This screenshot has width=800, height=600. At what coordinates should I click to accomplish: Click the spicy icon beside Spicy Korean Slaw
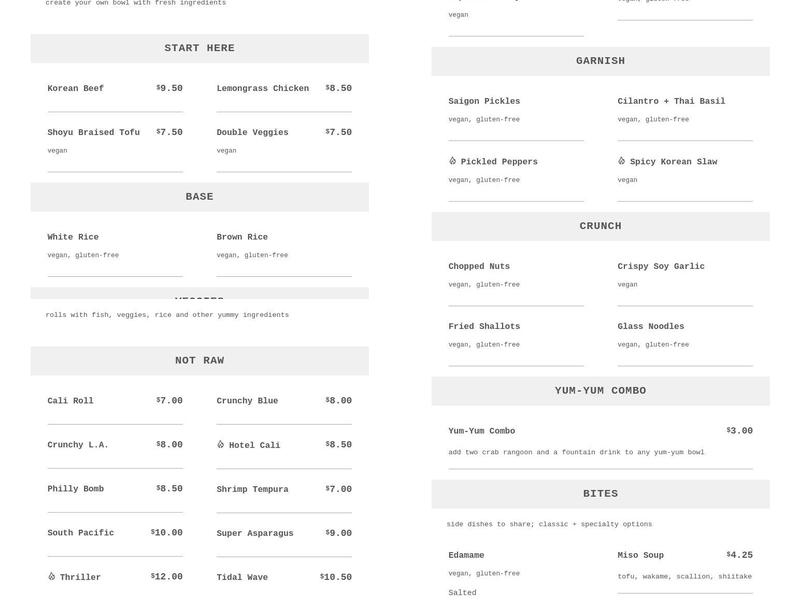point(621,161)
